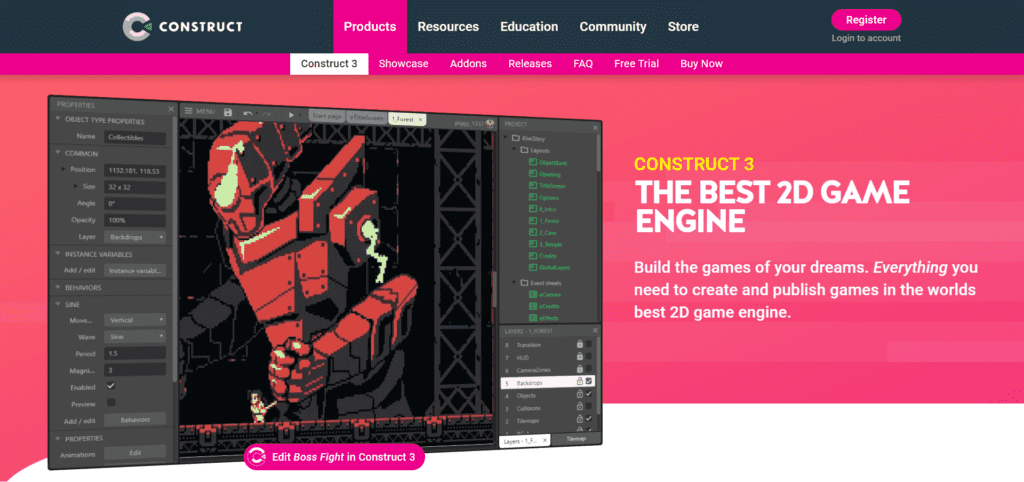Switch to the Showcase sub-navigation tab
Viewport: 1024px width, 482px height.
tap(404, 64)
